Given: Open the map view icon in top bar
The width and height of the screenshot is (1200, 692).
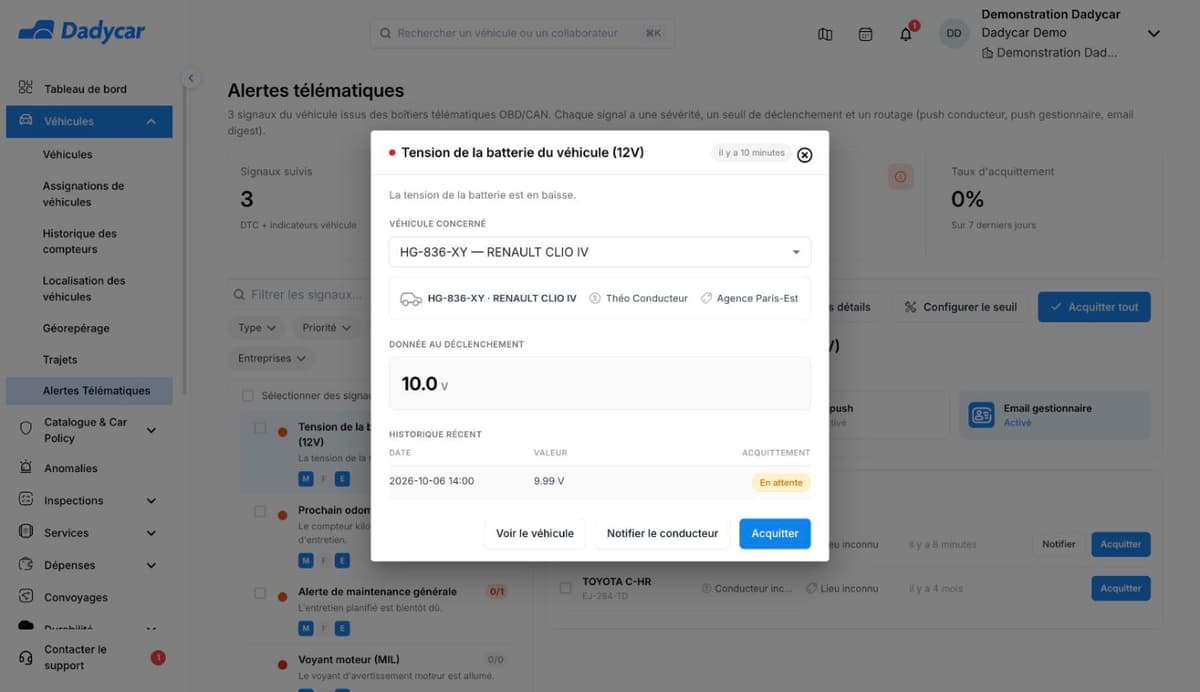Looking at the screenshot, I should point(825,34).
